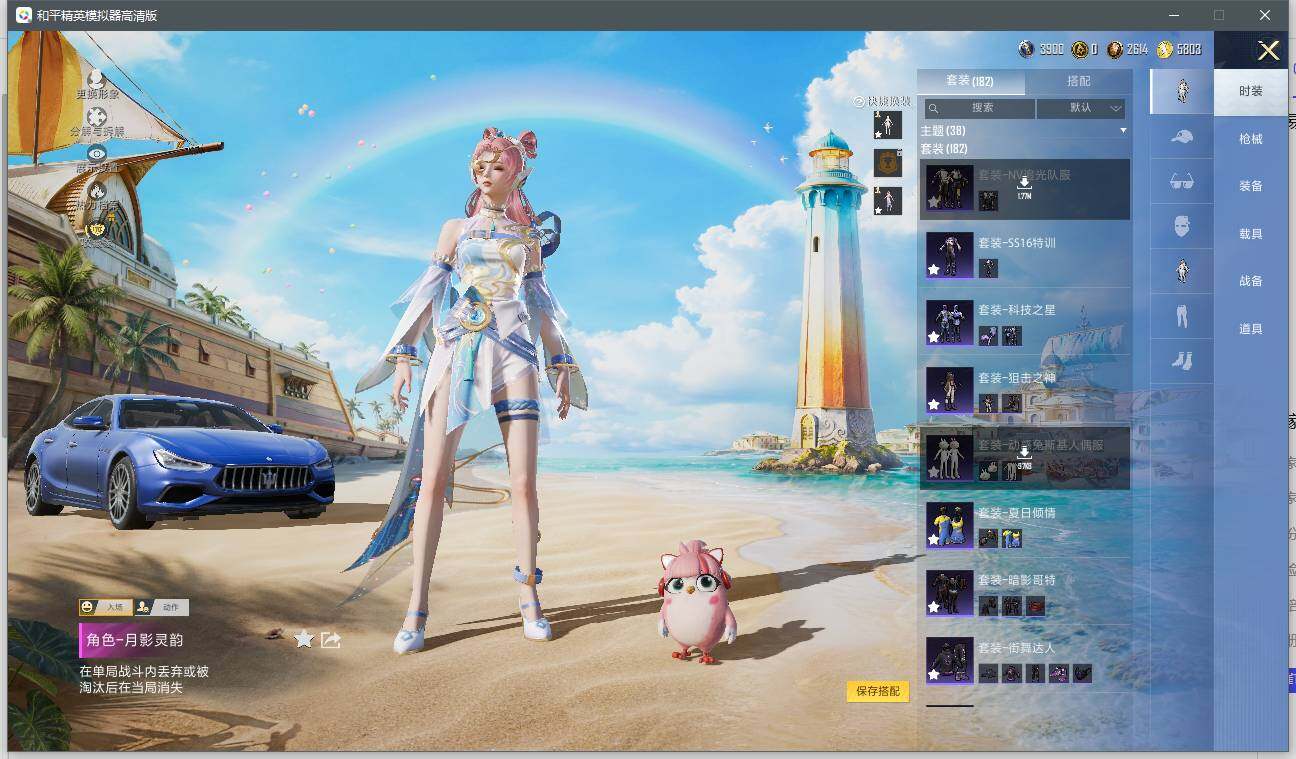
Task: Click fifth item icon under 套装-街舞达人
Action: coord(1082,674)
